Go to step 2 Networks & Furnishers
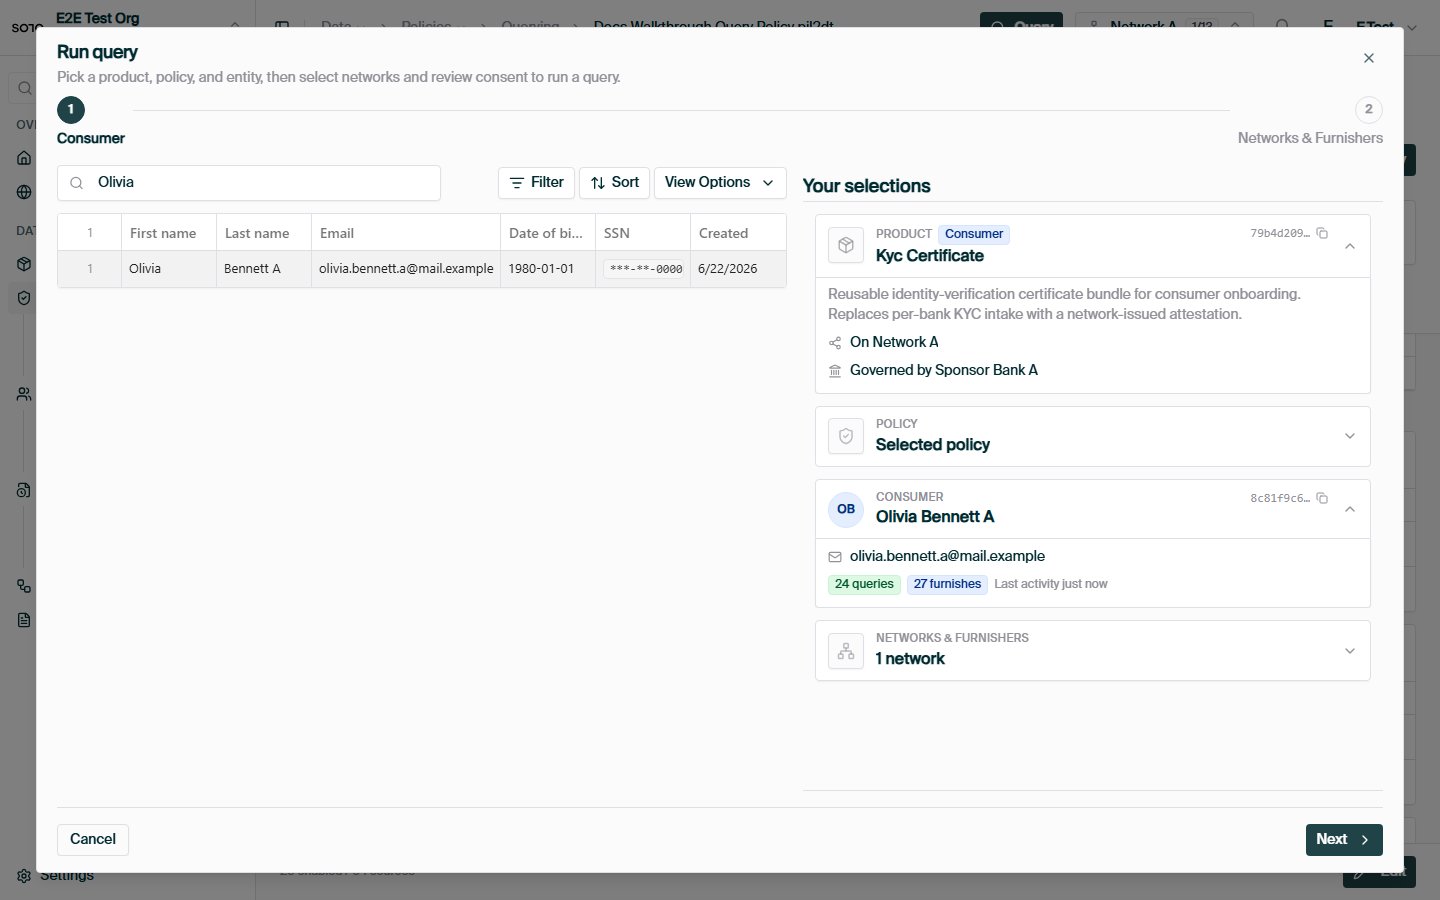Viewport: 1440px width, 900px height. tap(1369, 110)
